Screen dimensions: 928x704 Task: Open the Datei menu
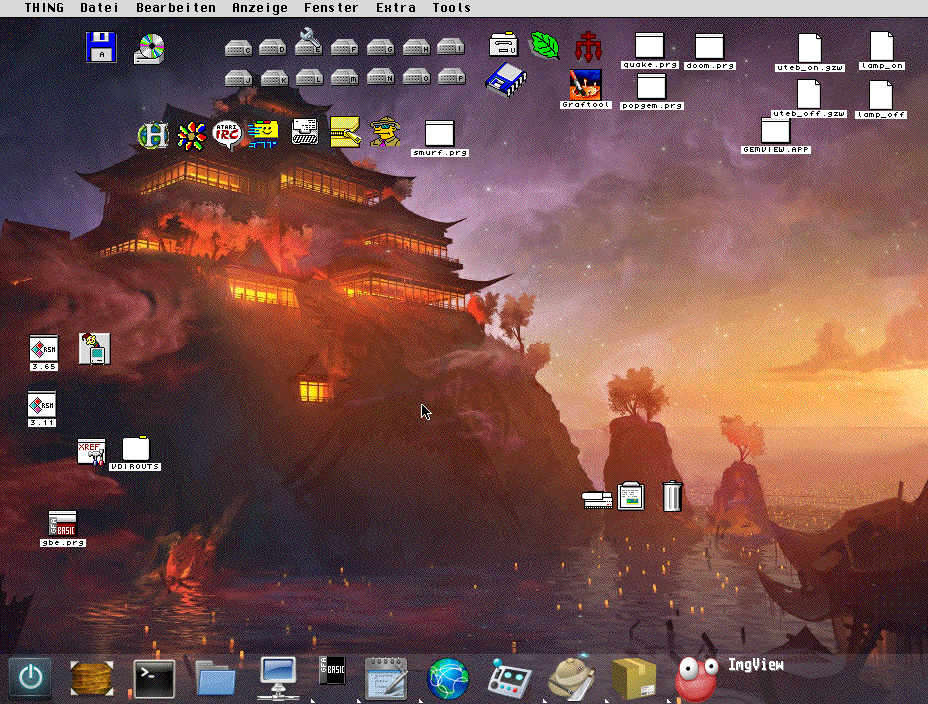pyautogui.click(x=99, y=8)
